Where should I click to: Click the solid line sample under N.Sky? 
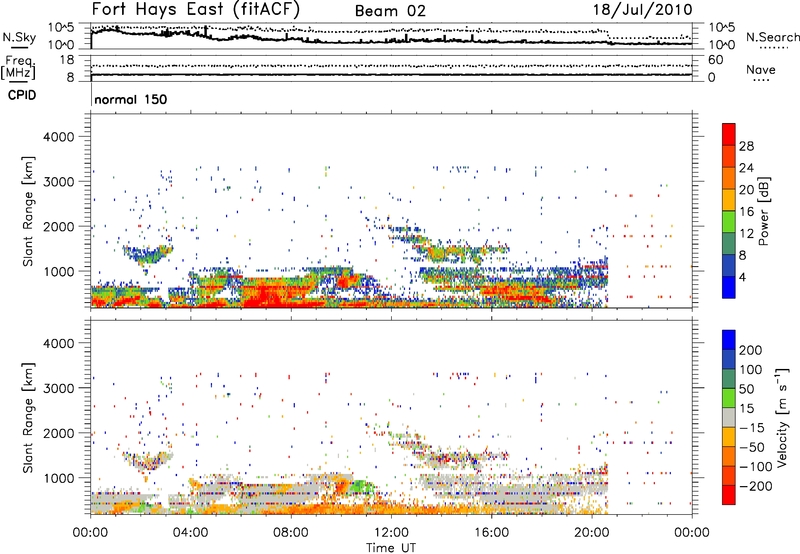pos(19,47)
